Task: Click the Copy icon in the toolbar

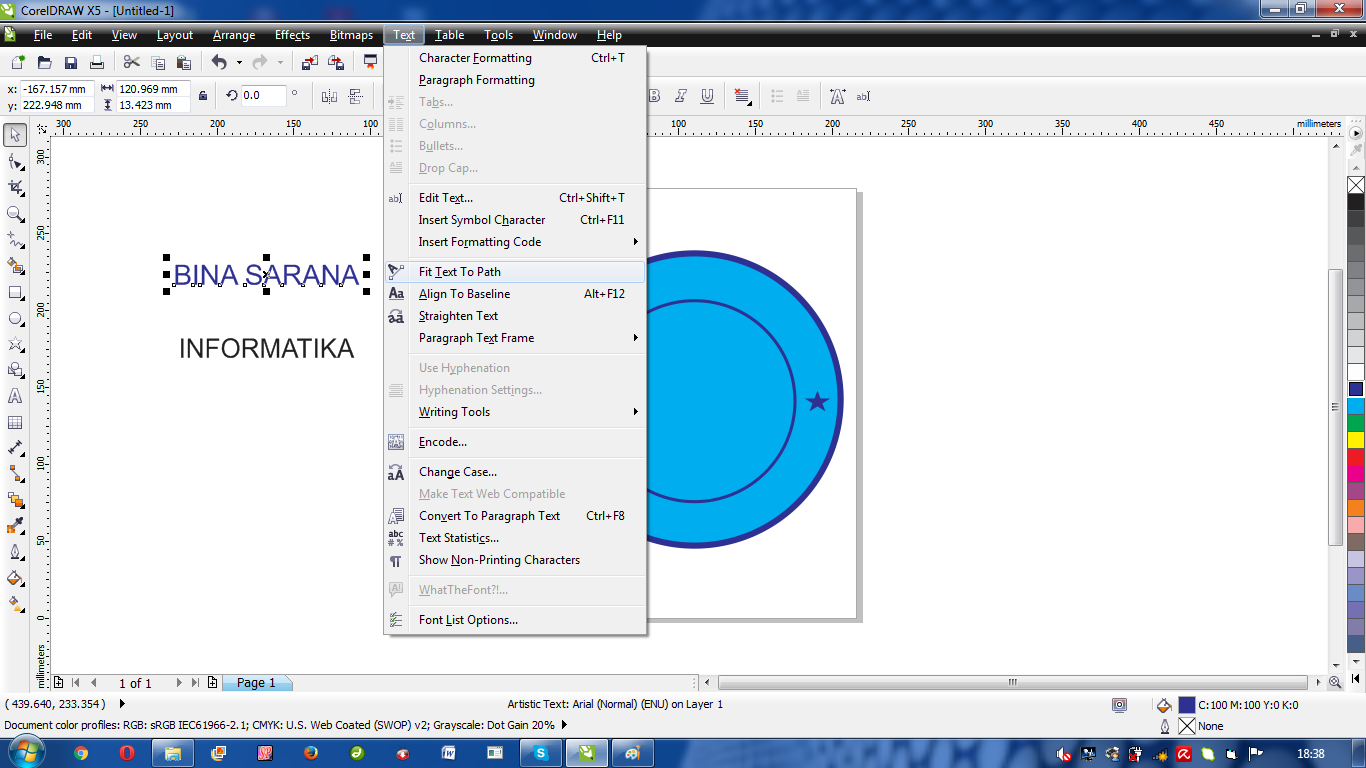Action: tap(158, 62)
